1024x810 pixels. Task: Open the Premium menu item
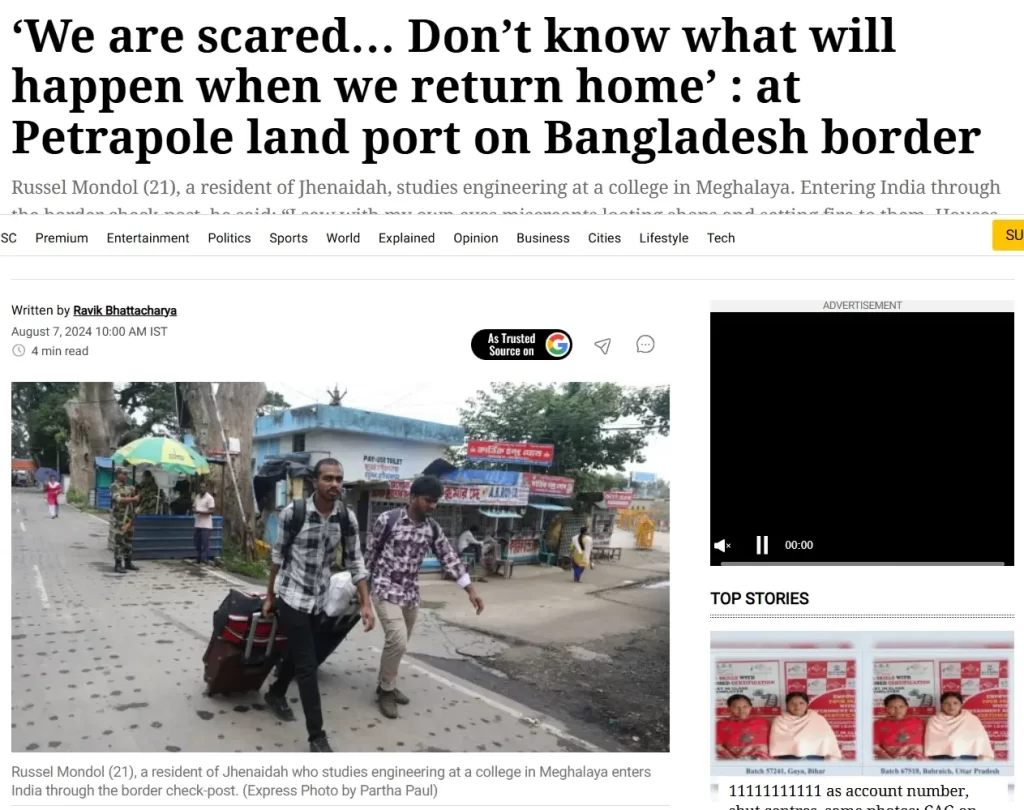[61, 238]
